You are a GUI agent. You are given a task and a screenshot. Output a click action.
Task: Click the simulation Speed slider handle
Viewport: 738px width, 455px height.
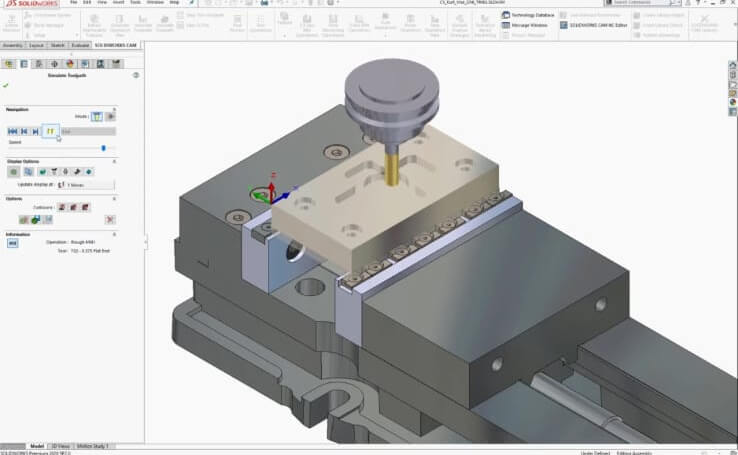pyautogui.click(x=102, y=148)
